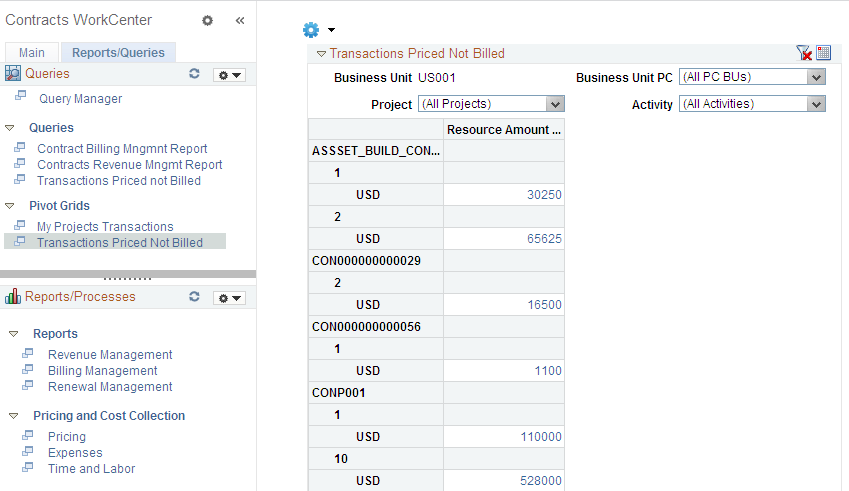Open the Queries pagelet gear menu
Viewport: 849px width, 491px height.
point(229,75)
